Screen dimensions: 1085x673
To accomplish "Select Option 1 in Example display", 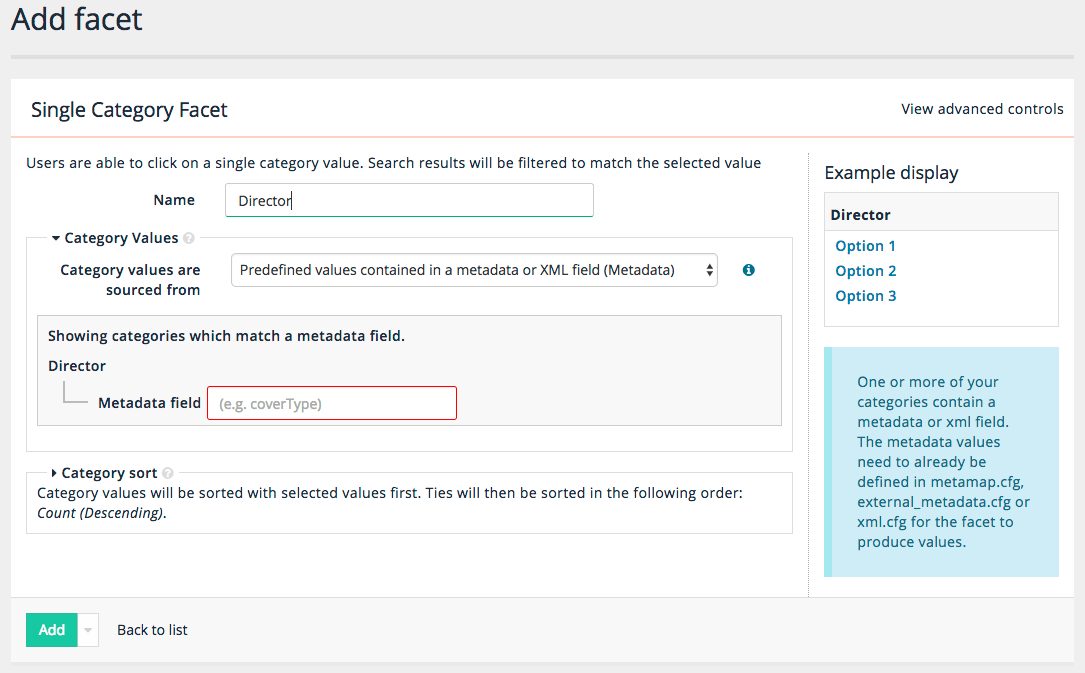I will tap(865, 246).
